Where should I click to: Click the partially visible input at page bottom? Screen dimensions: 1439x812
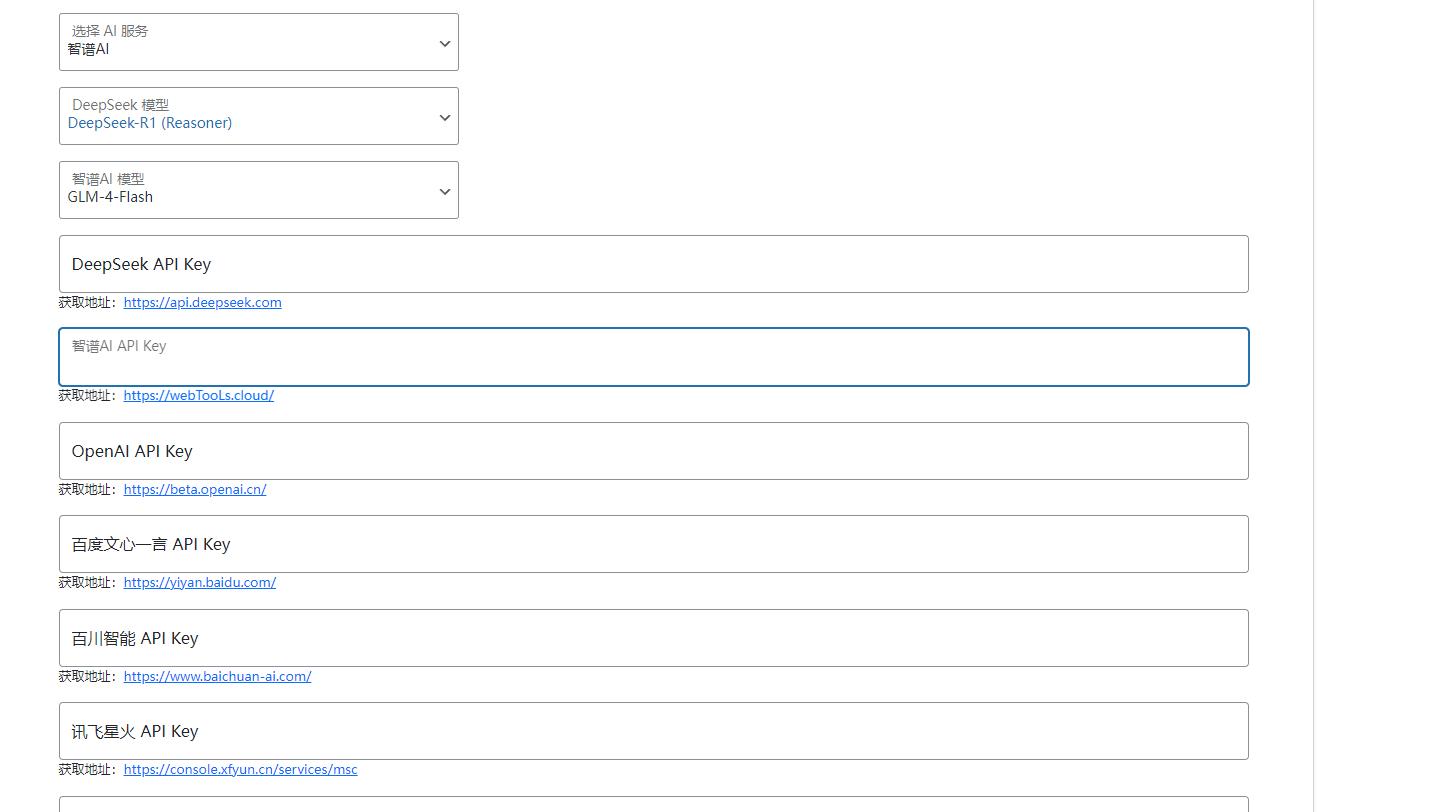[x=654, y=806]
